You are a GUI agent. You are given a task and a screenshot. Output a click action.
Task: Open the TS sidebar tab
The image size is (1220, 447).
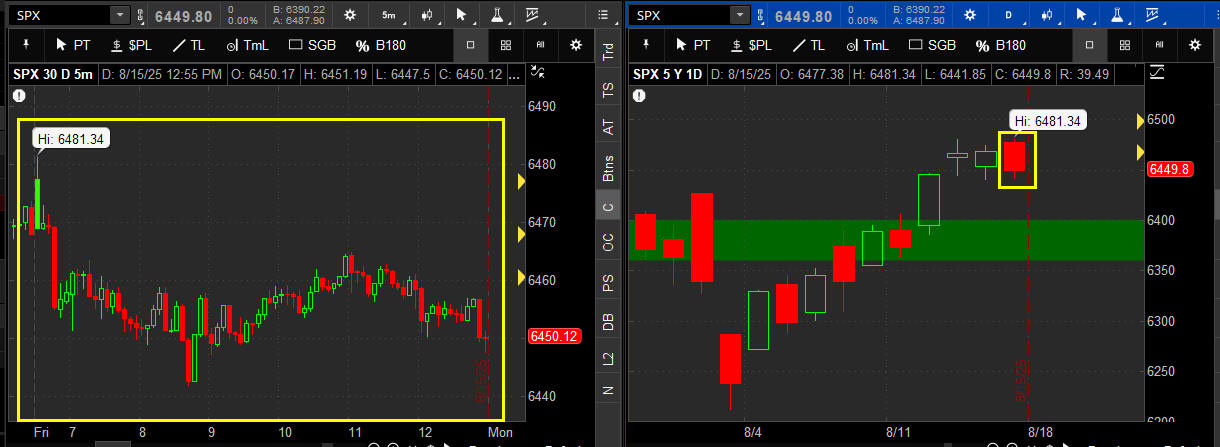607,89
